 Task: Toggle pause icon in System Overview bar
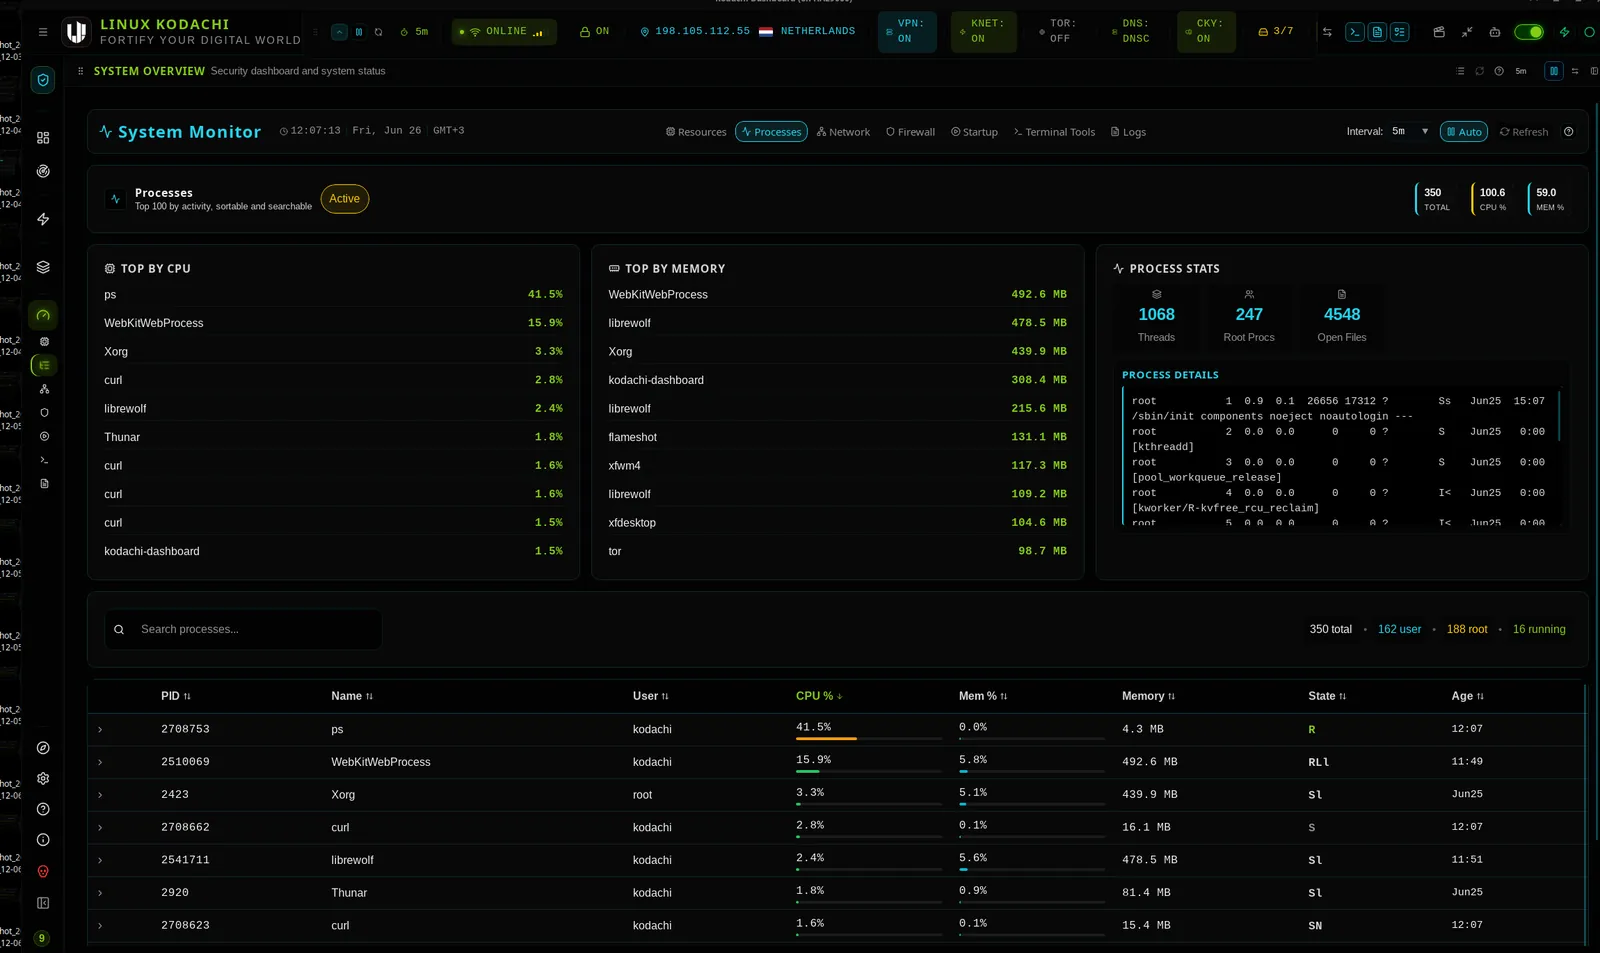click(1554, 71)
